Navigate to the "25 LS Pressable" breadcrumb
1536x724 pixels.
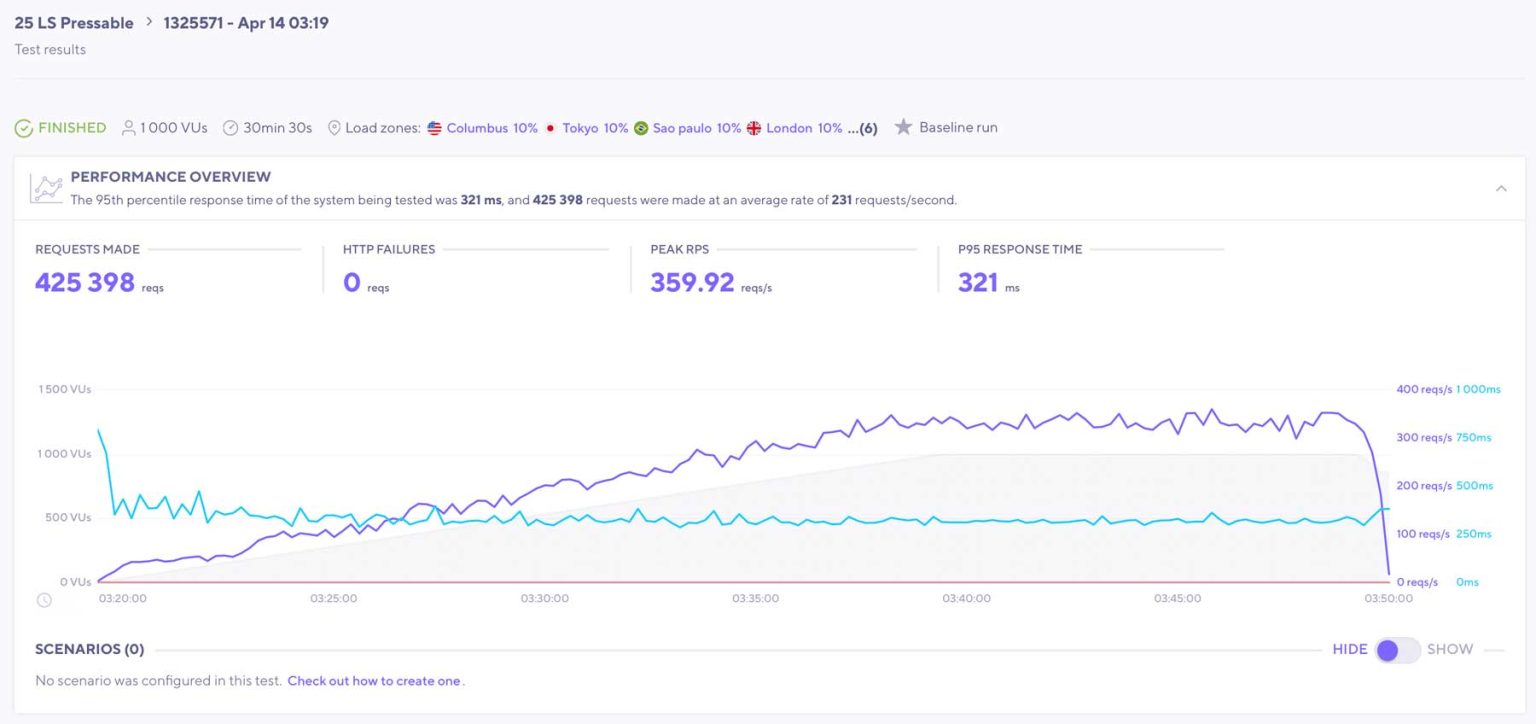pos(72,22)
